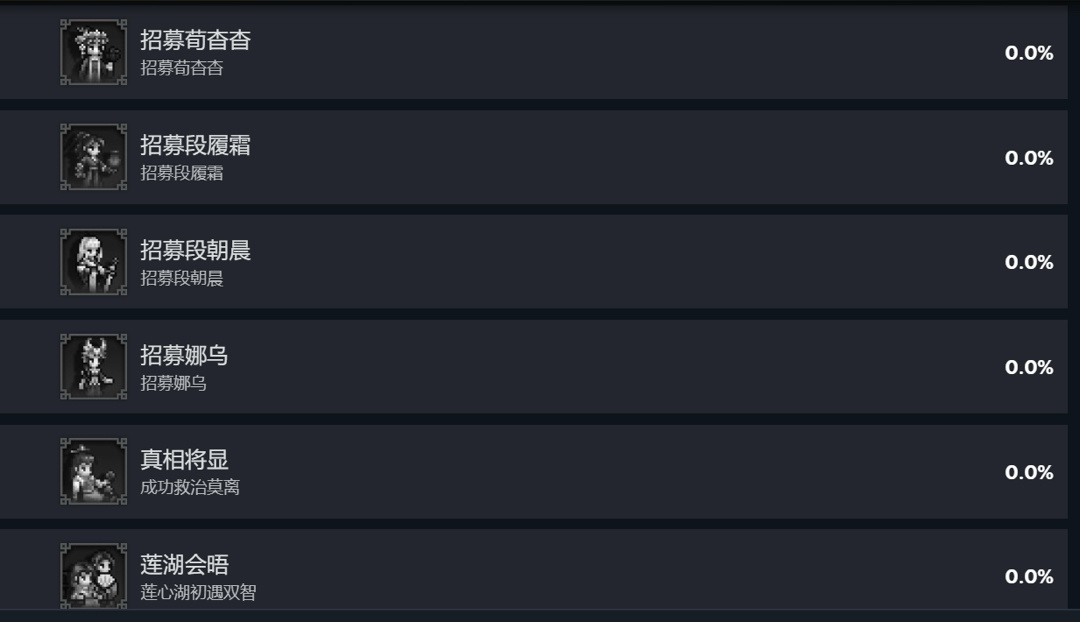Click the 招募段履霜 achievement row
The height and width of the screenshot is (622, 1080).
point(540,156)
